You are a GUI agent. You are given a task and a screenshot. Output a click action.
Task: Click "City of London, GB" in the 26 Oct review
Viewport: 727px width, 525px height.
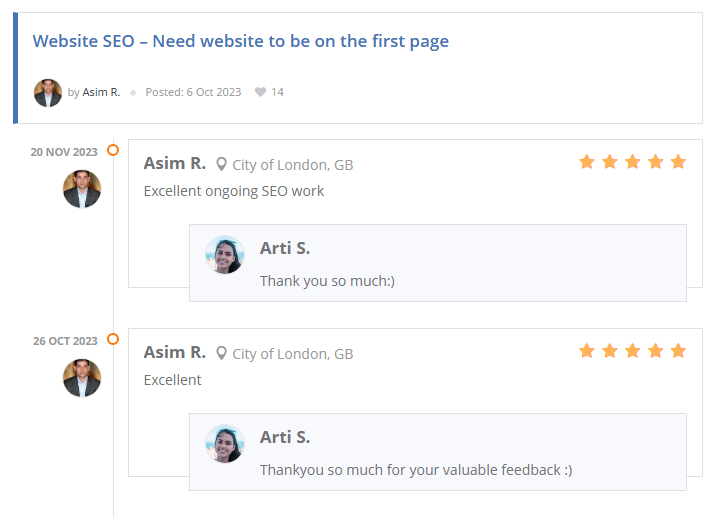coord(292,354)
